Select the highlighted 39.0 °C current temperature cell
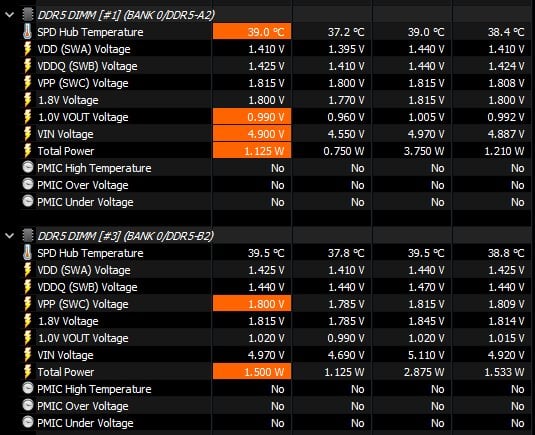This screenshot has width=535, height=435. point(252,32)
